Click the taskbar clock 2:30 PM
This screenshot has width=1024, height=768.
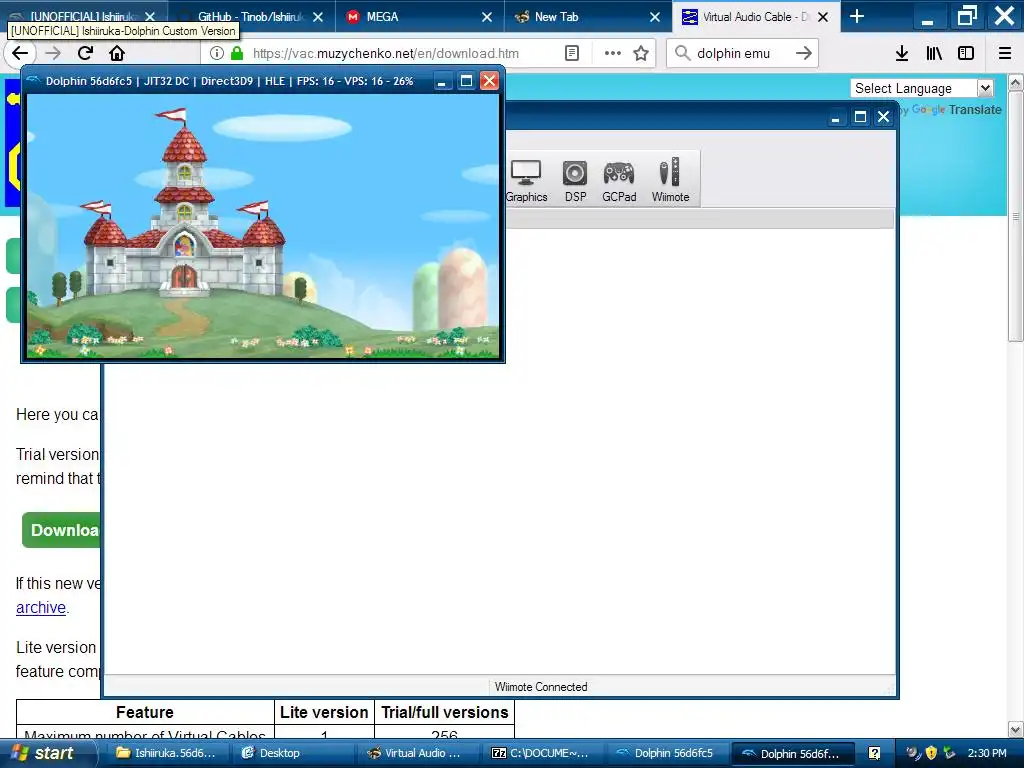(x=987, y=753)
